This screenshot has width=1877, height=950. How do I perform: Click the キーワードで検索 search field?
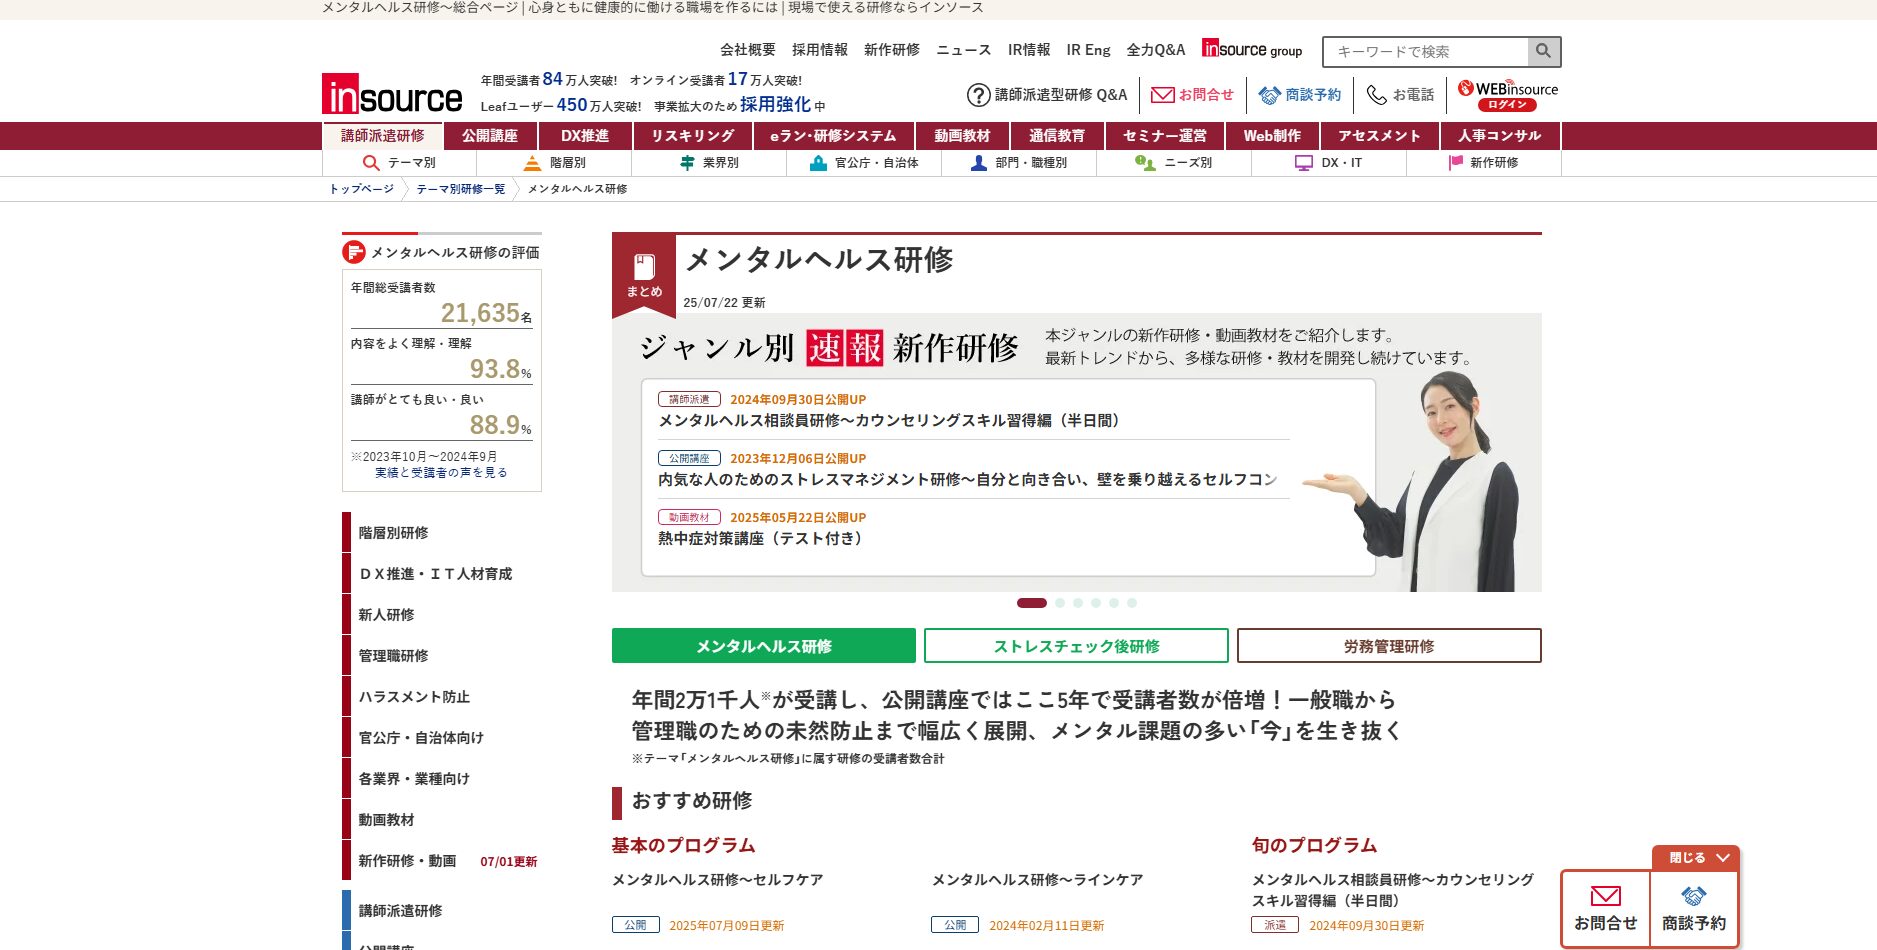[1425, 51]
